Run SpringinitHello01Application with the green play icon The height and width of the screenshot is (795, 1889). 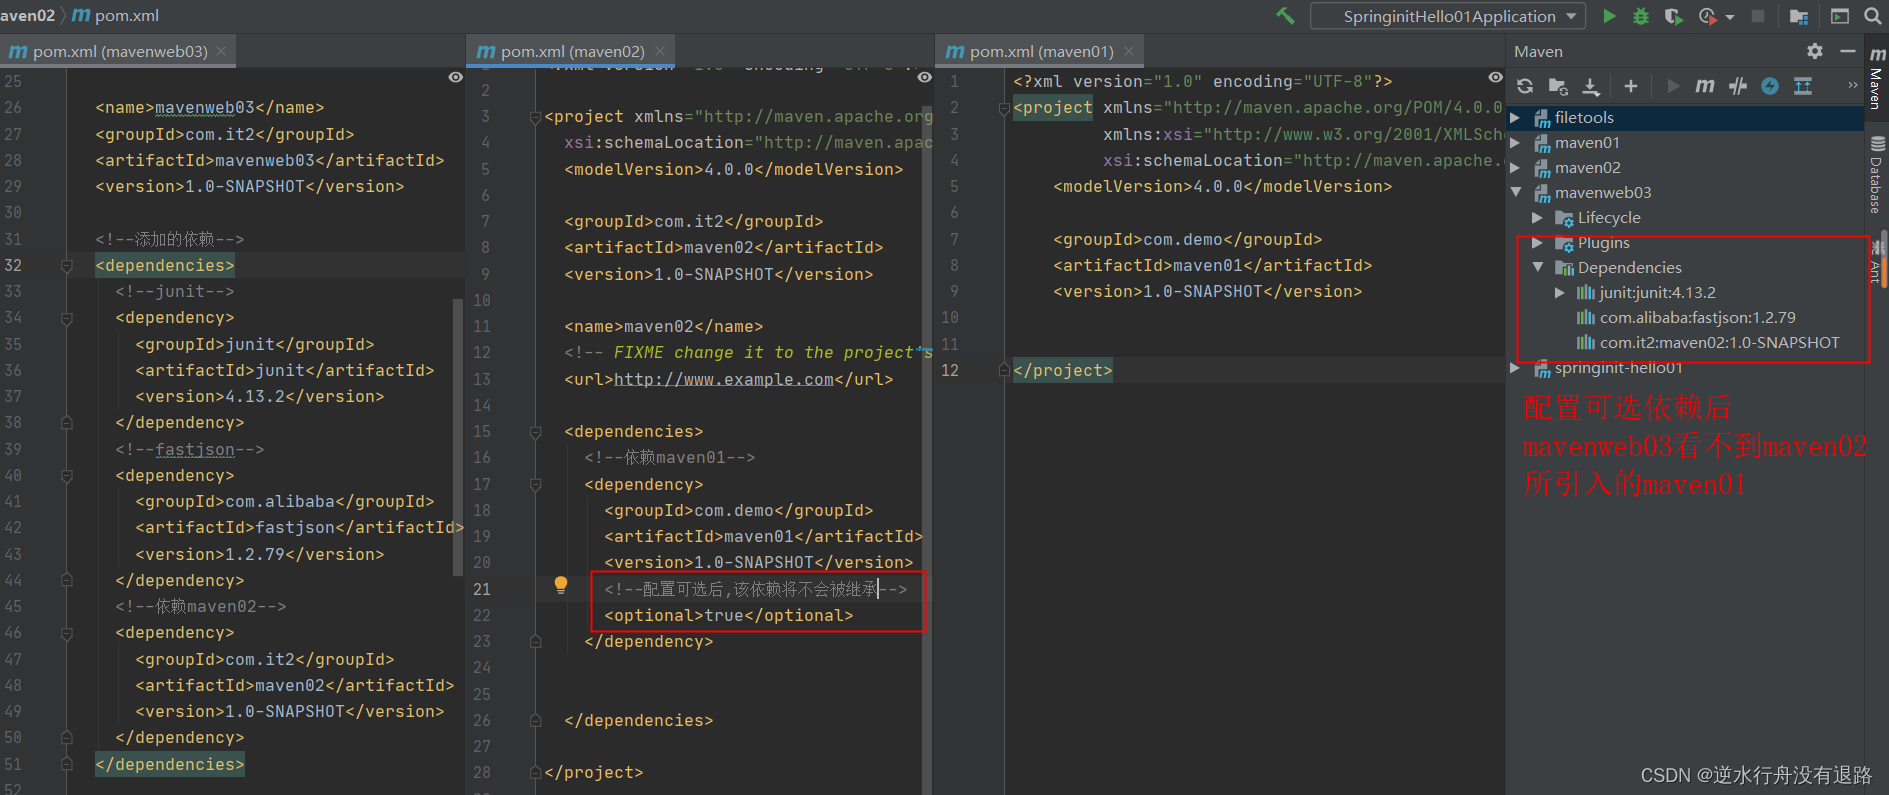1609,16
